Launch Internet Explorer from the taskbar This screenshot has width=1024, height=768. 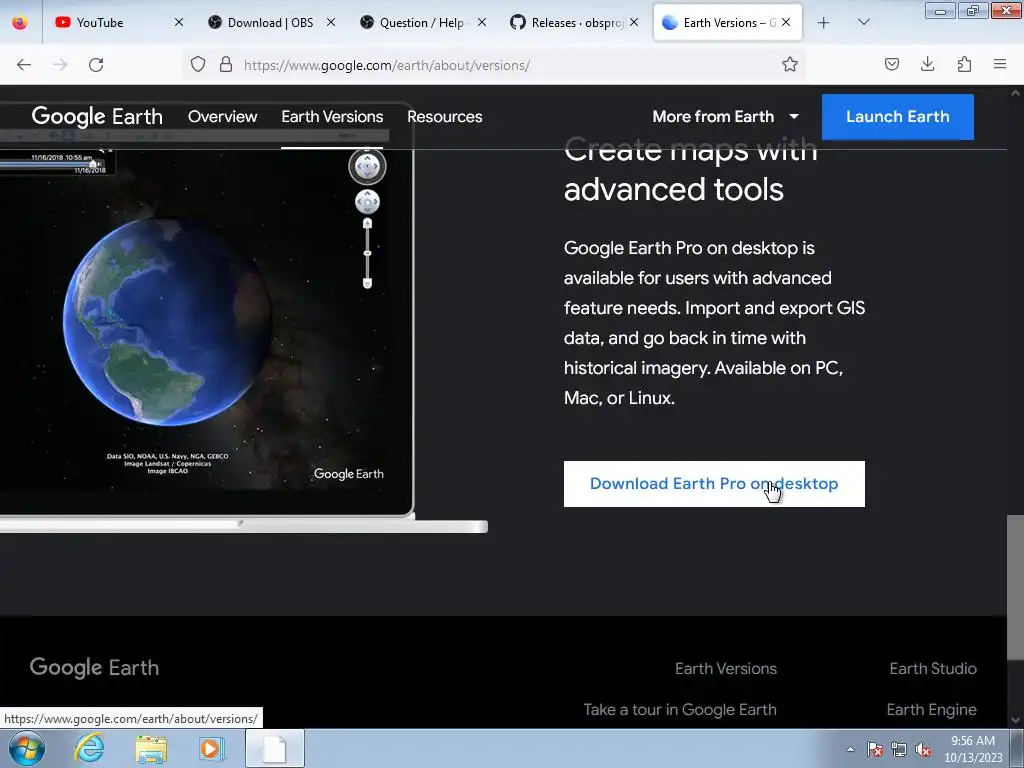point(89,748)
